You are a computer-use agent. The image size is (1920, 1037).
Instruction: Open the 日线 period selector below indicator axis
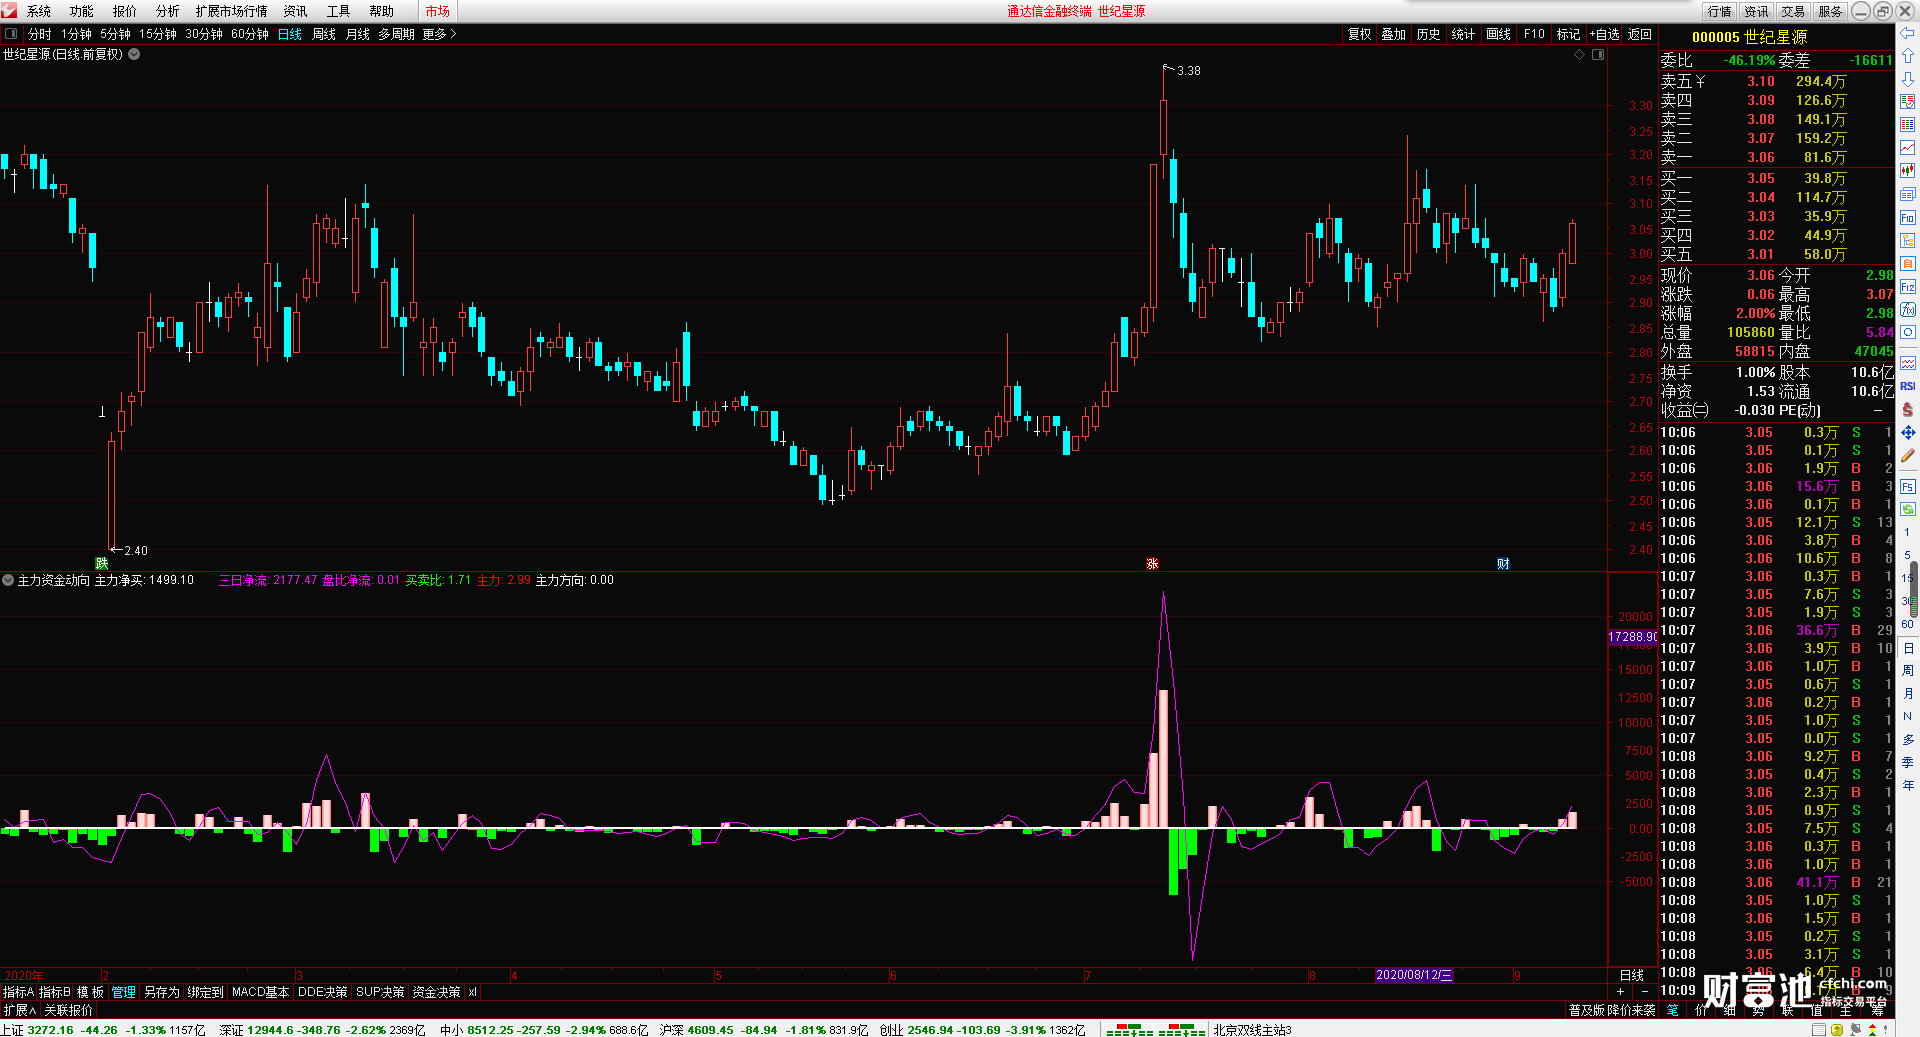(x=1632, y=975)
